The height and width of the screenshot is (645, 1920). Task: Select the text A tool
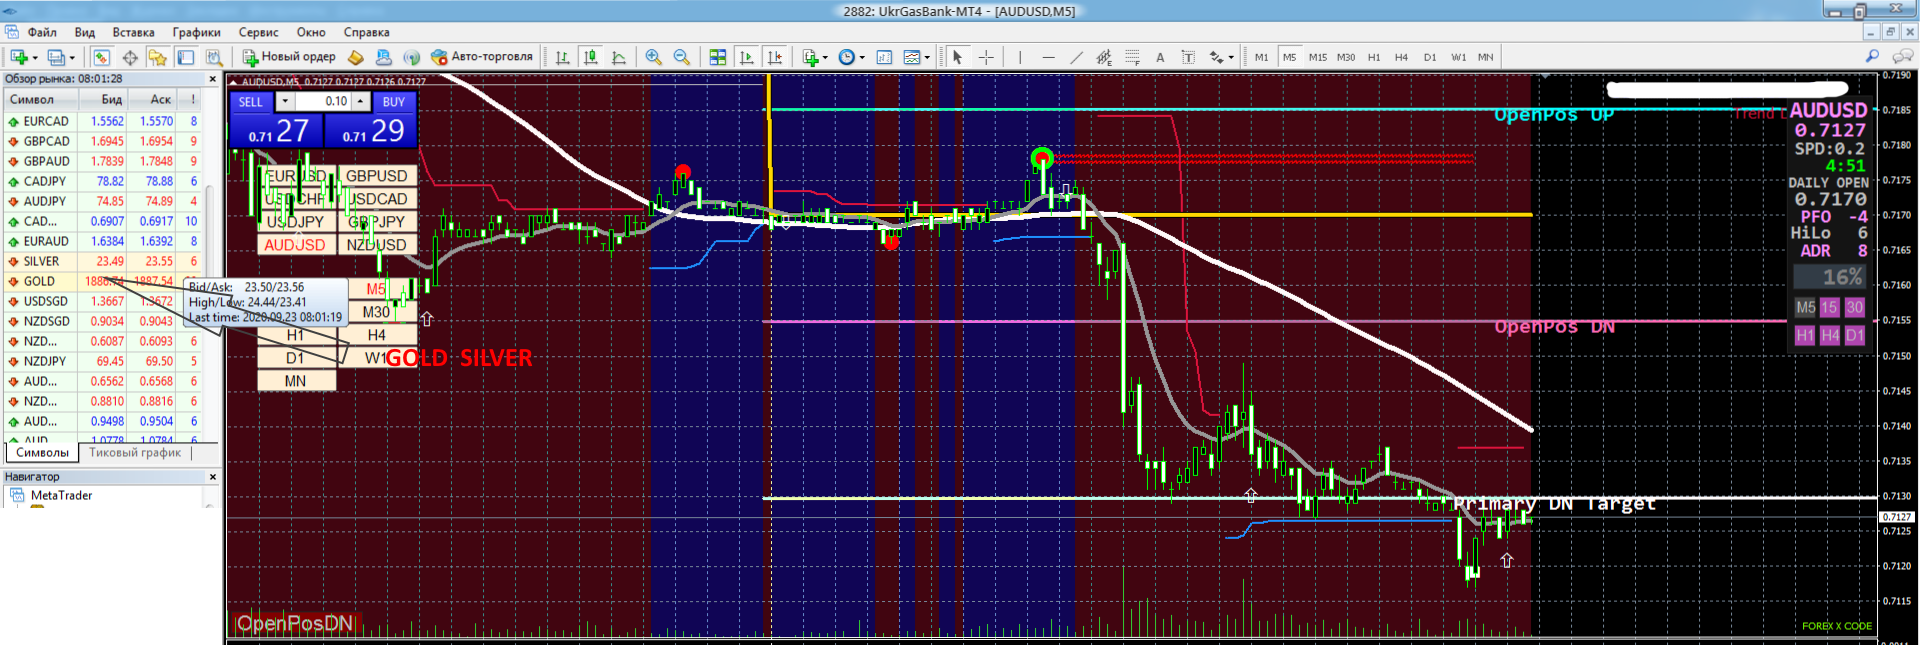pyautogui.click(x=1160, y=57)
